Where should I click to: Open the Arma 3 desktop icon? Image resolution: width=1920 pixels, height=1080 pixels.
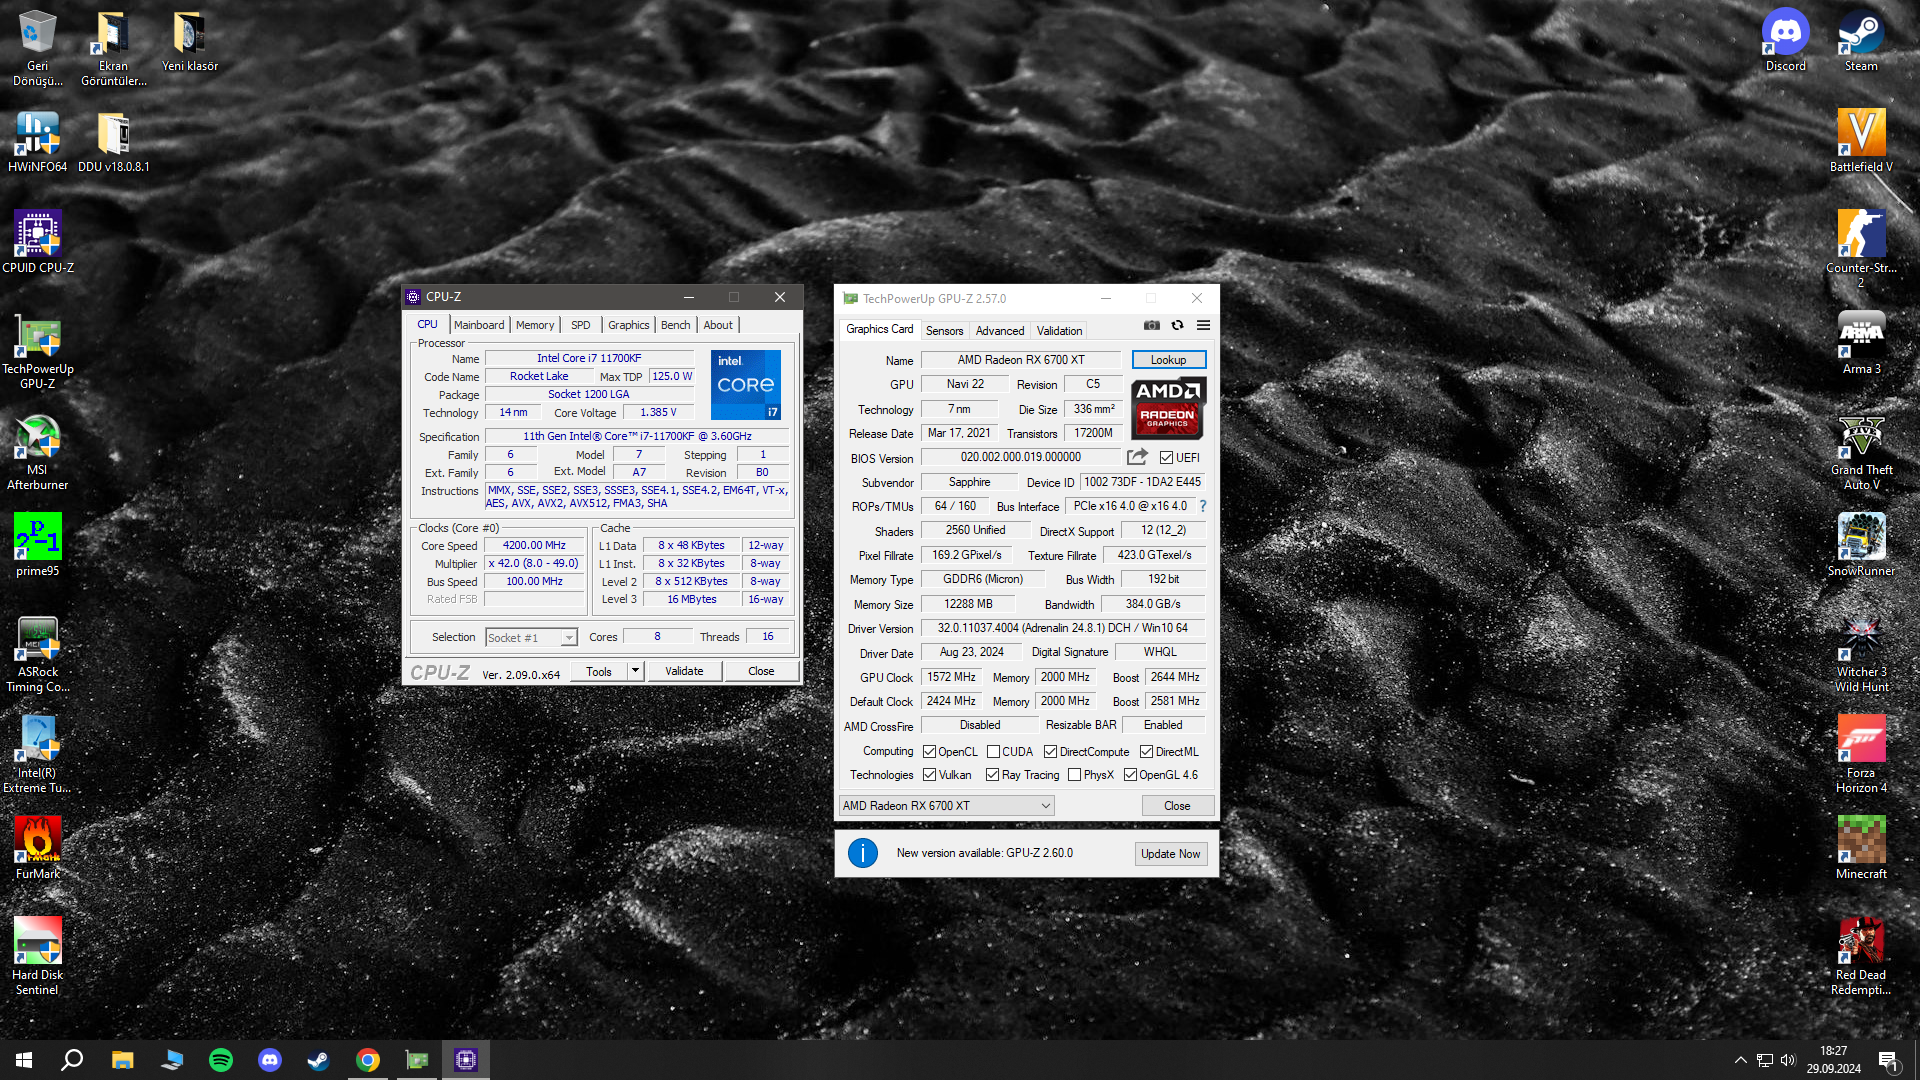[1861, 343]
